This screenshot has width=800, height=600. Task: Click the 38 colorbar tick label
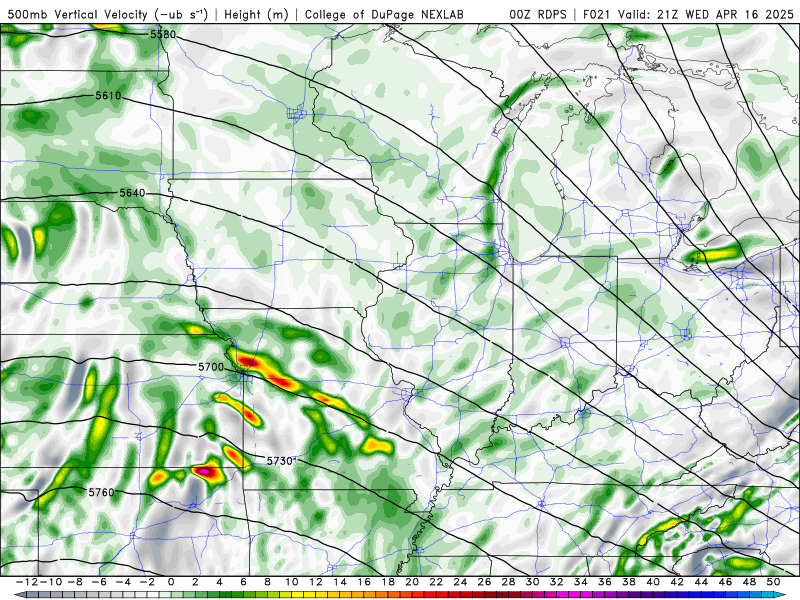coord(629,582)
